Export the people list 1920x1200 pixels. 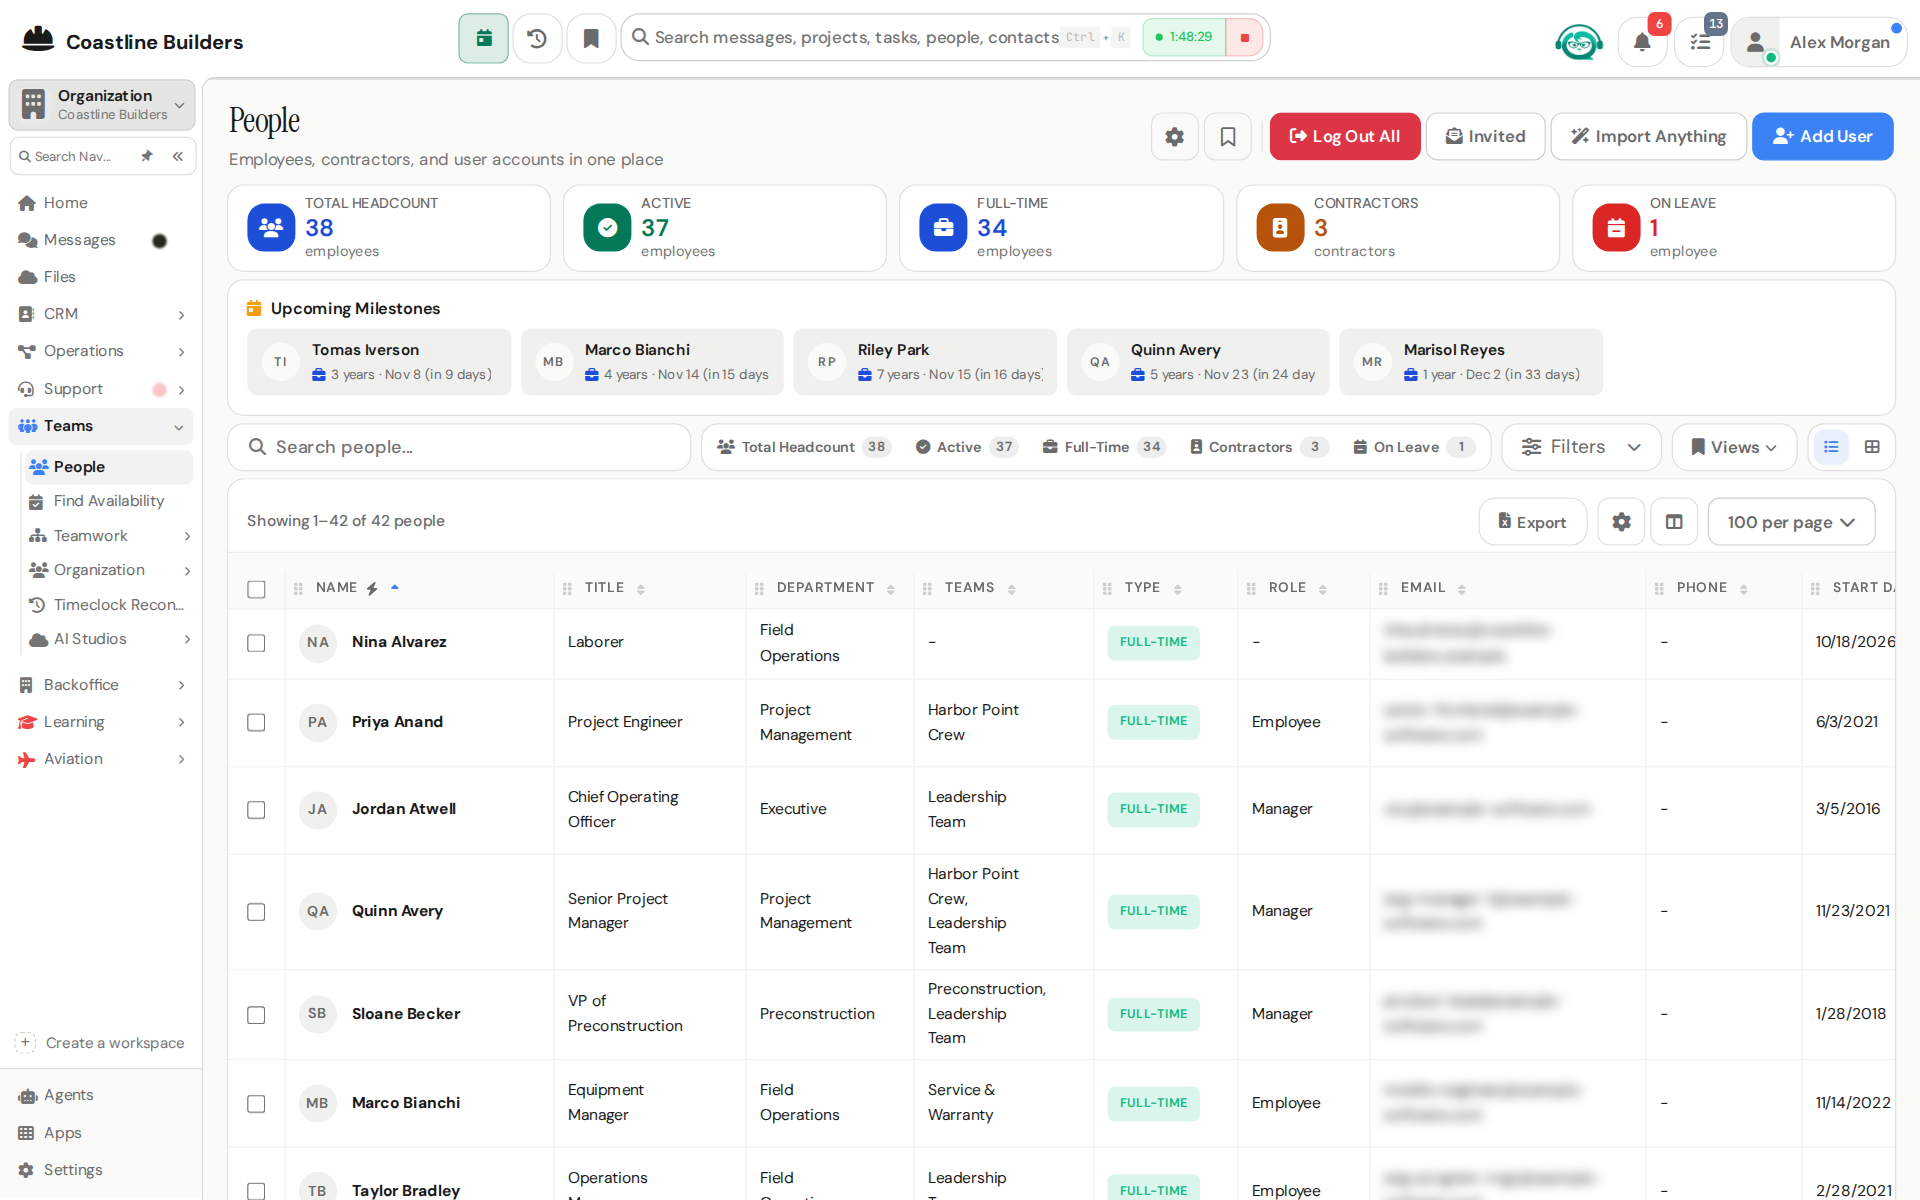click(1532, 522)
